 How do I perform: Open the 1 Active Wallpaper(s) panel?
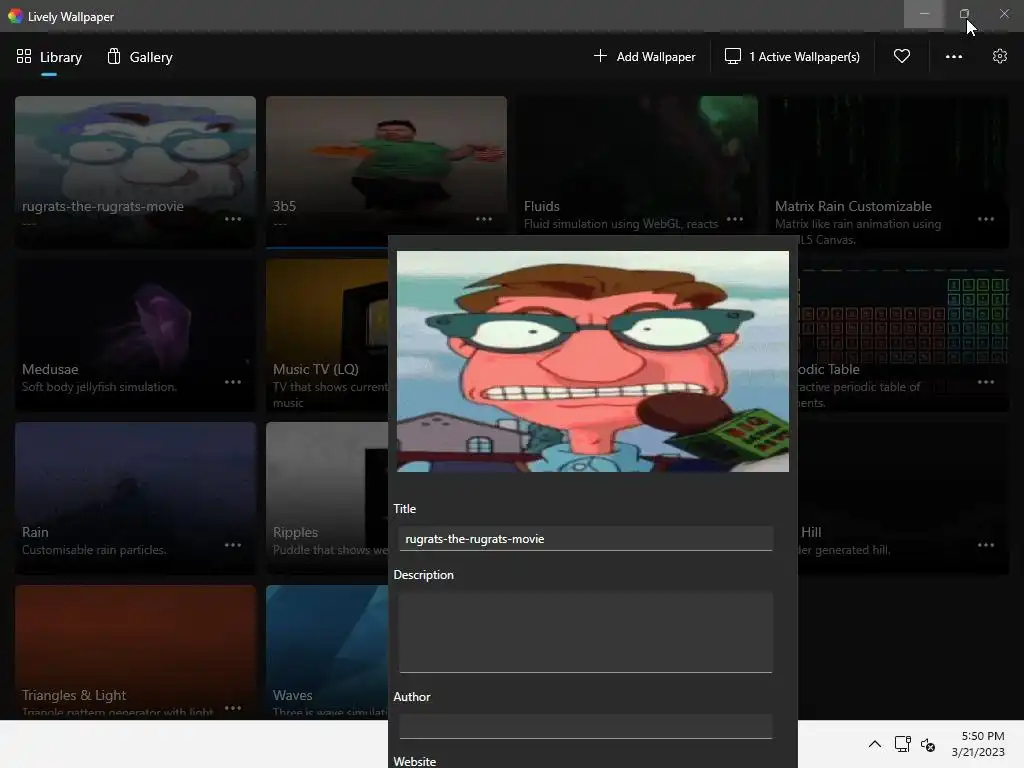[x=792, y=57]
